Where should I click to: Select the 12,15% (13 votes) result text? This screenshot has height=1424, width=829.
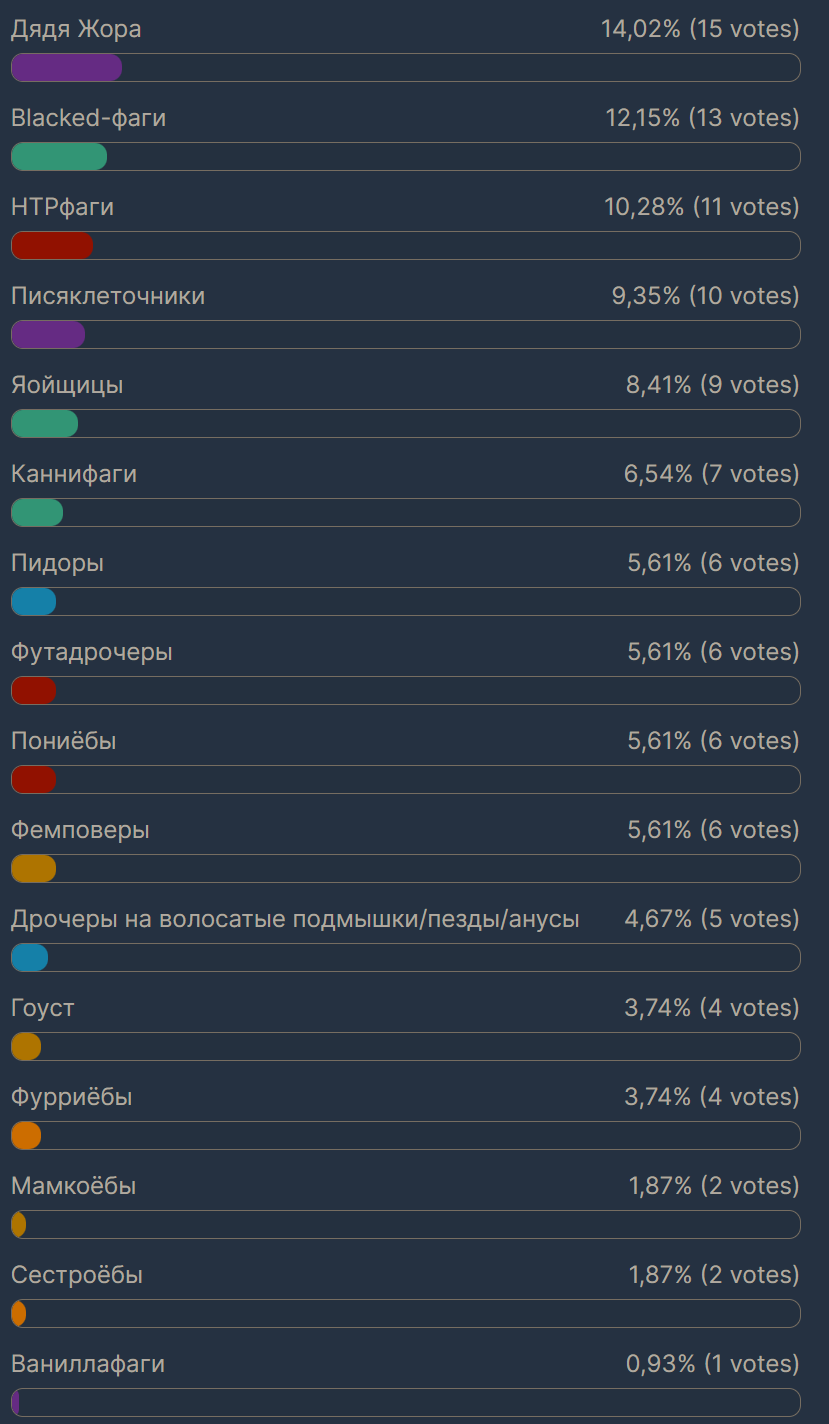coord(702,119)
